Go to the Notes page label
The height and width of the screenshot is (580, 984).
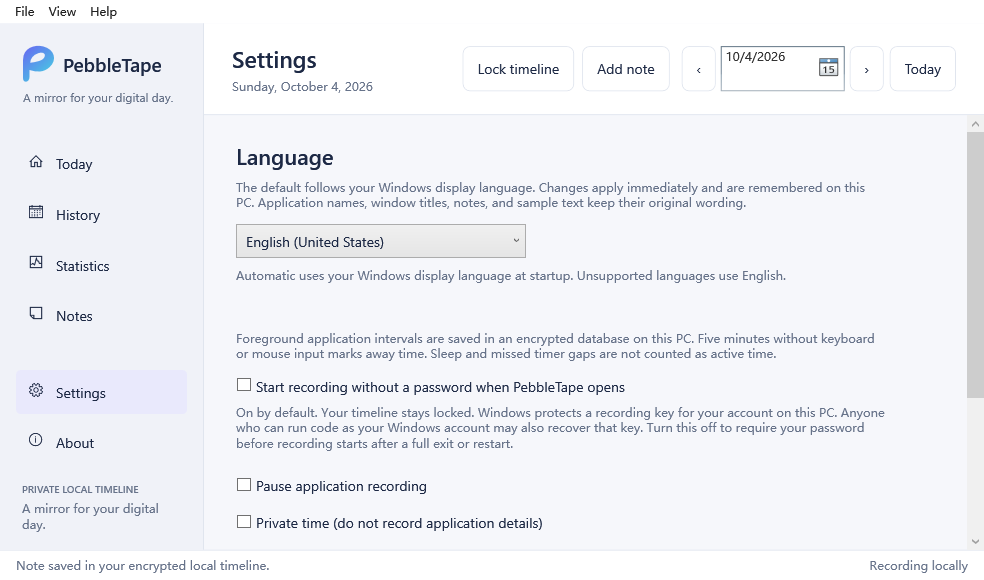74,316
